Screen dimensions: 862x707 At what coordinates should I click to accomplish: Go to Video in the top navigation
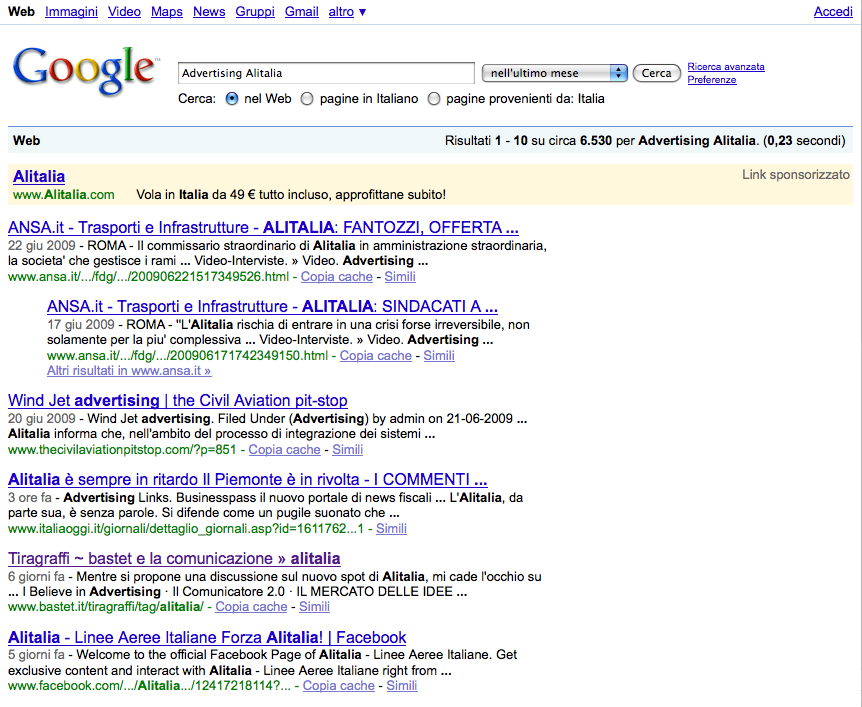click(x=124, y=12)
